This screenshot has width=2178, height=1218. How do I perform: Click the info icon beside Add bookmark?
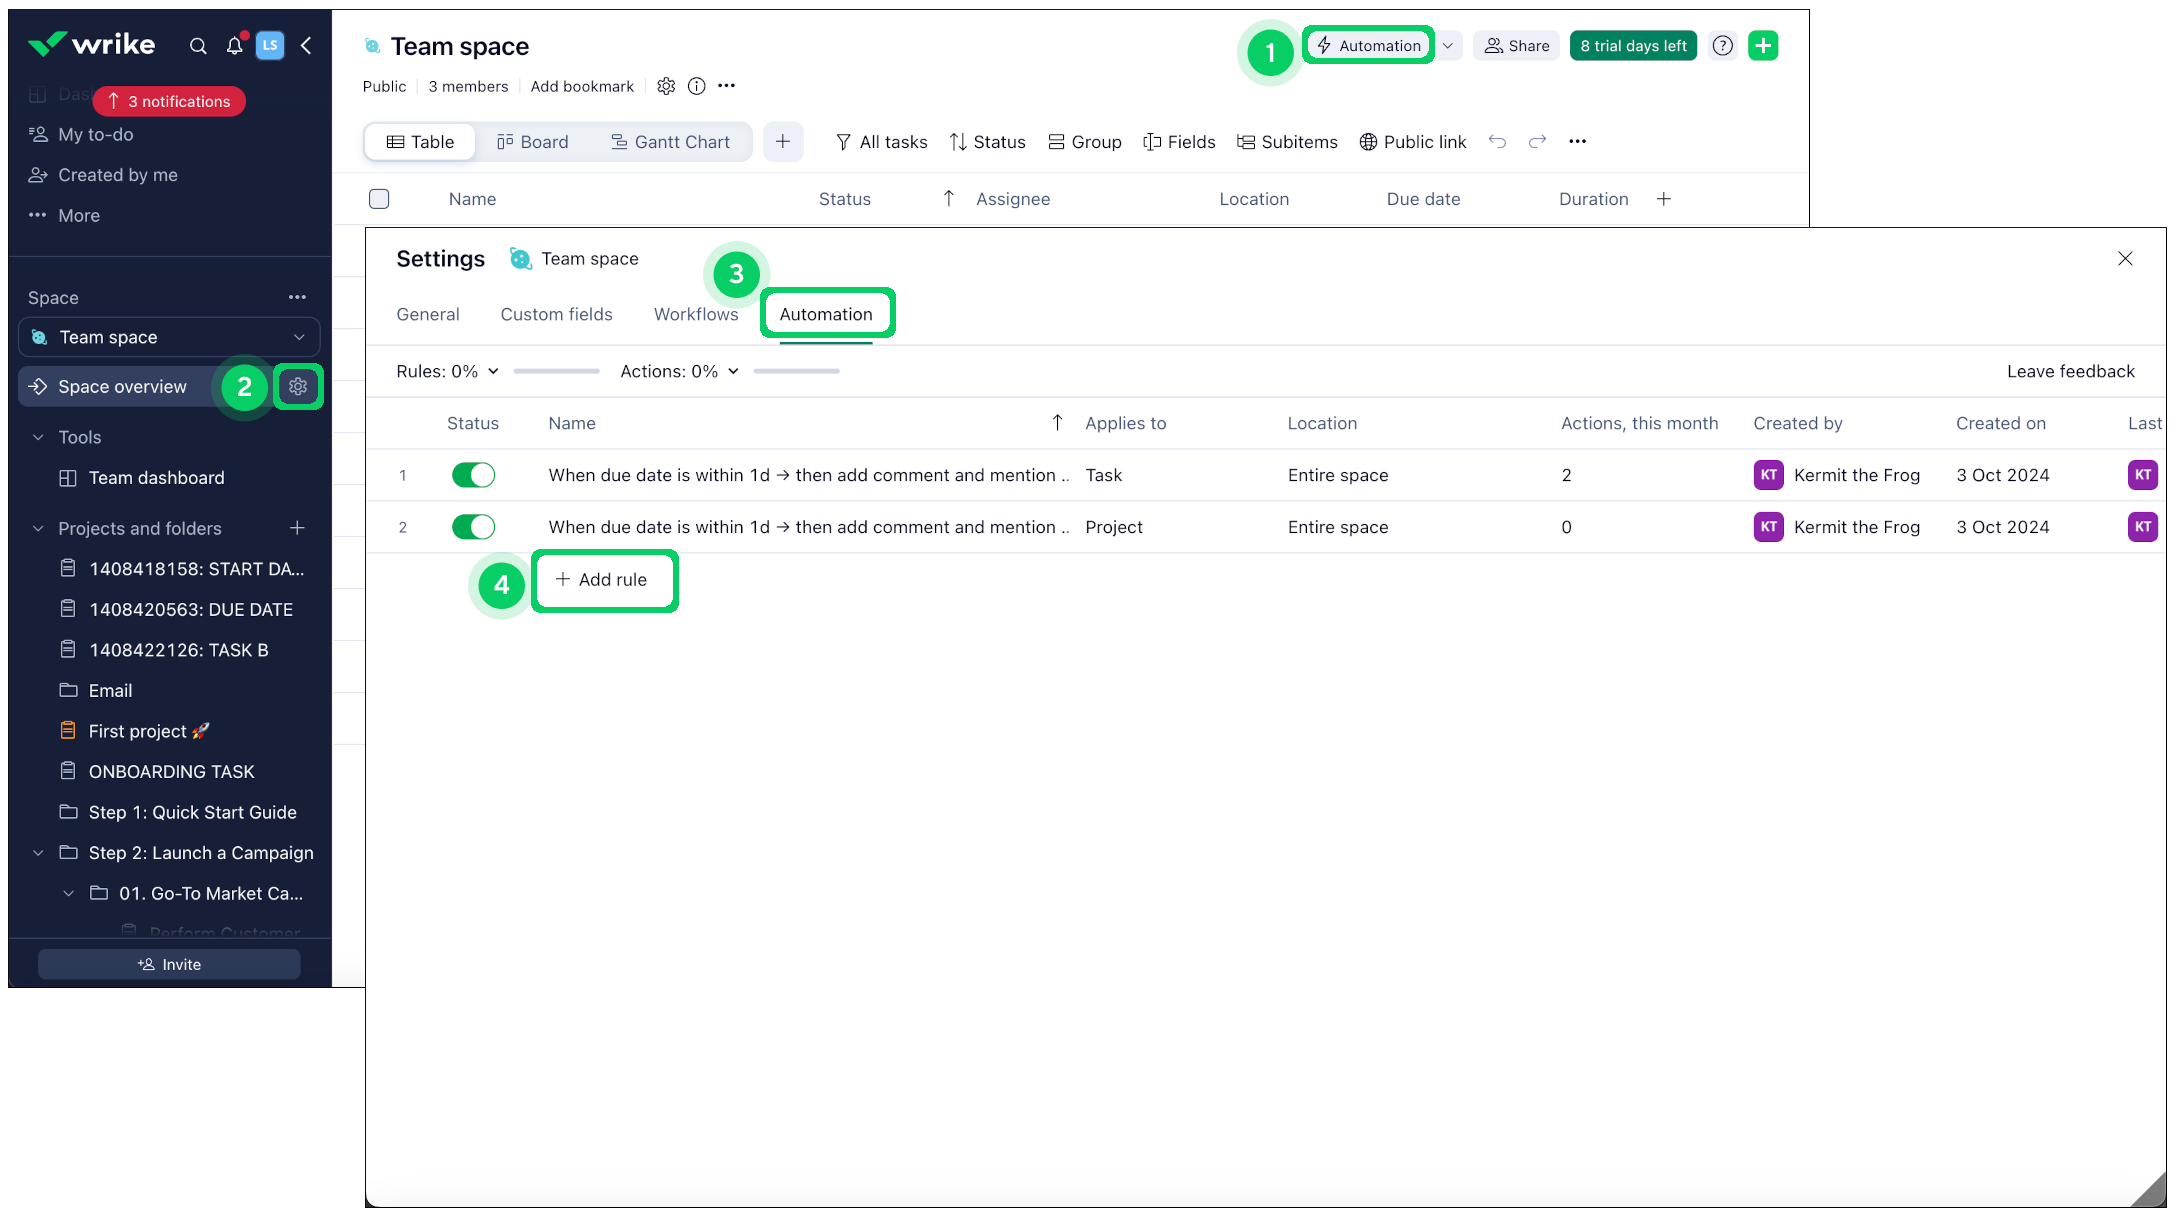[697, 86]
